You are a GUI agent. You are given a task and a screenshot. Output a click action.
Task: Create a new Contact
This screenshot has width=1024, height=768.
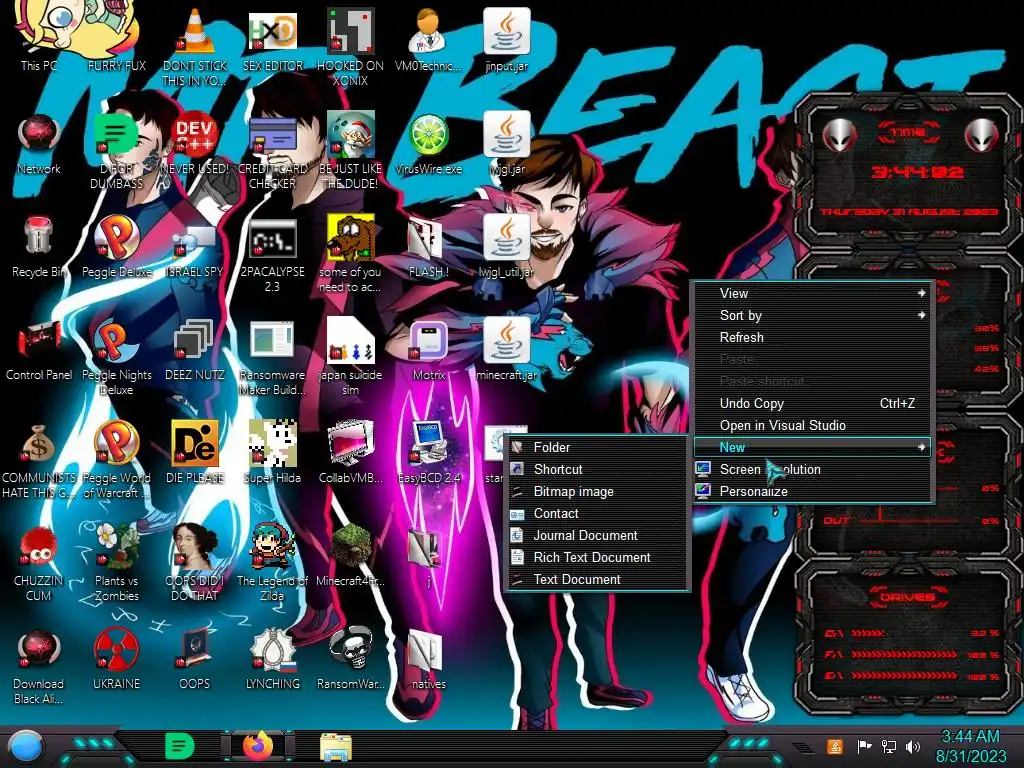coord(597,514)
